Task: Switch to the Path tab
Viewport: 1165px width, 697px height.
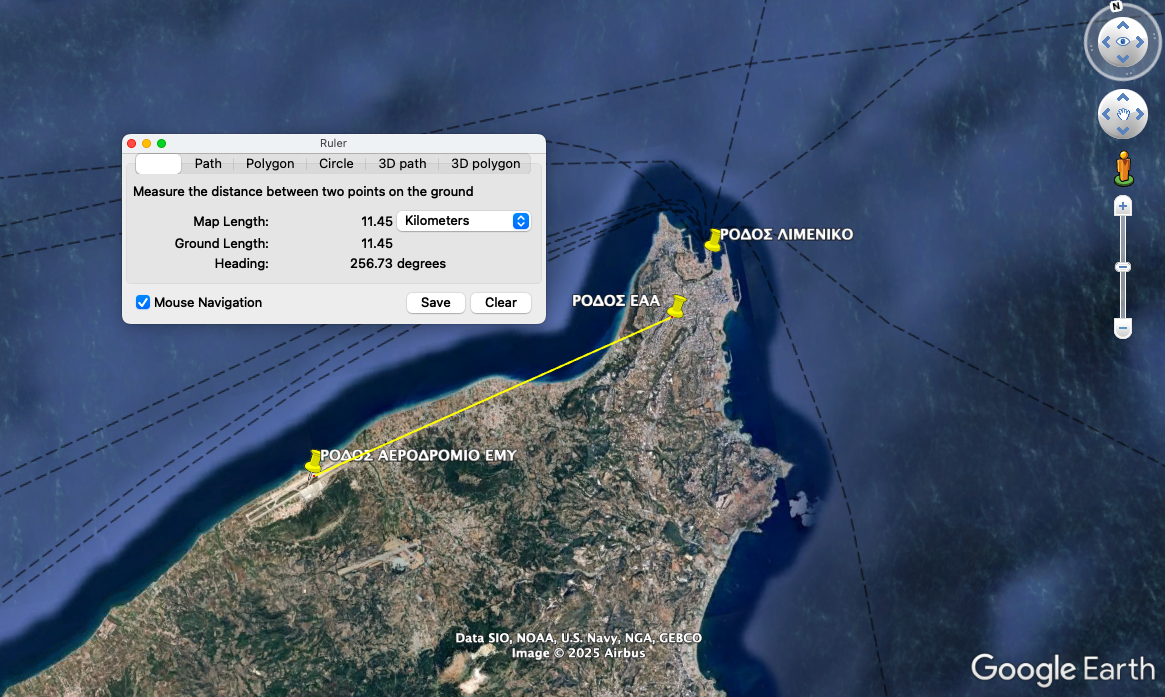Action: coord(208,163)
